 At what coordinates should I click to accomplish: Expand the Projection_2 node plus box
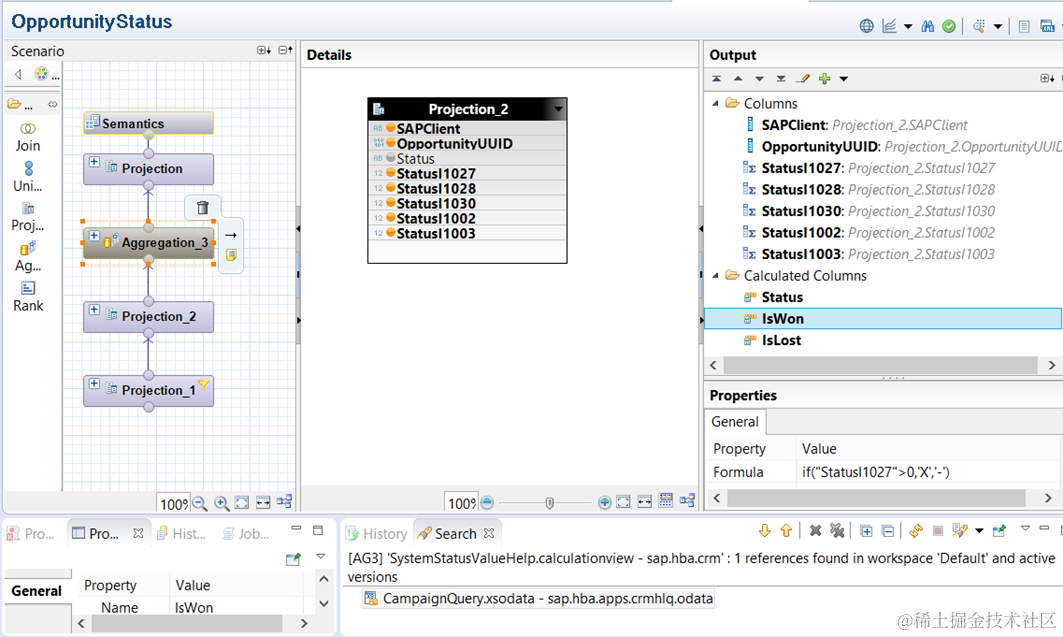coord(94,310)
